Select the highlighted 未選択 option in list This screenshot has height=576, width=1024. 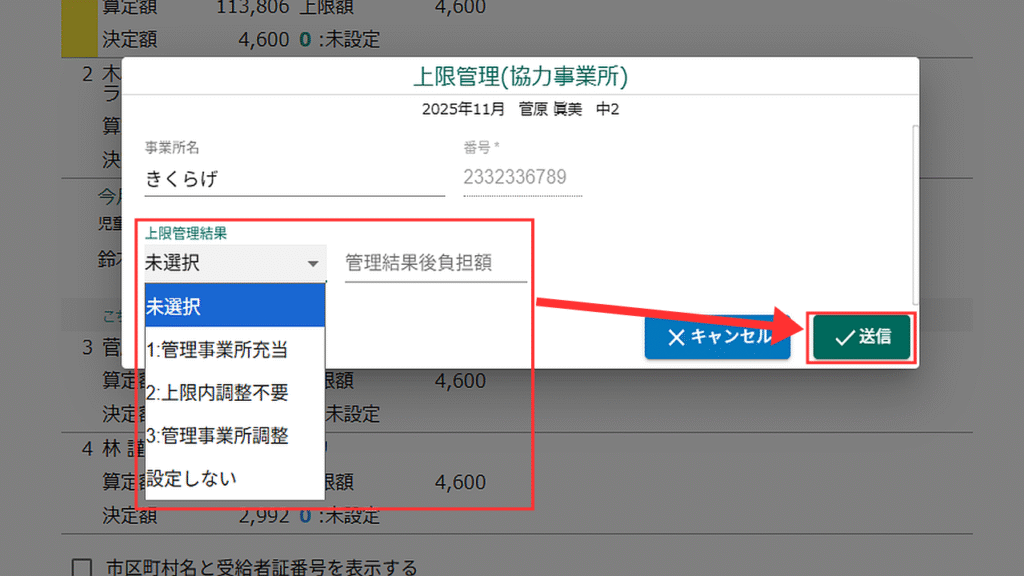235,306
